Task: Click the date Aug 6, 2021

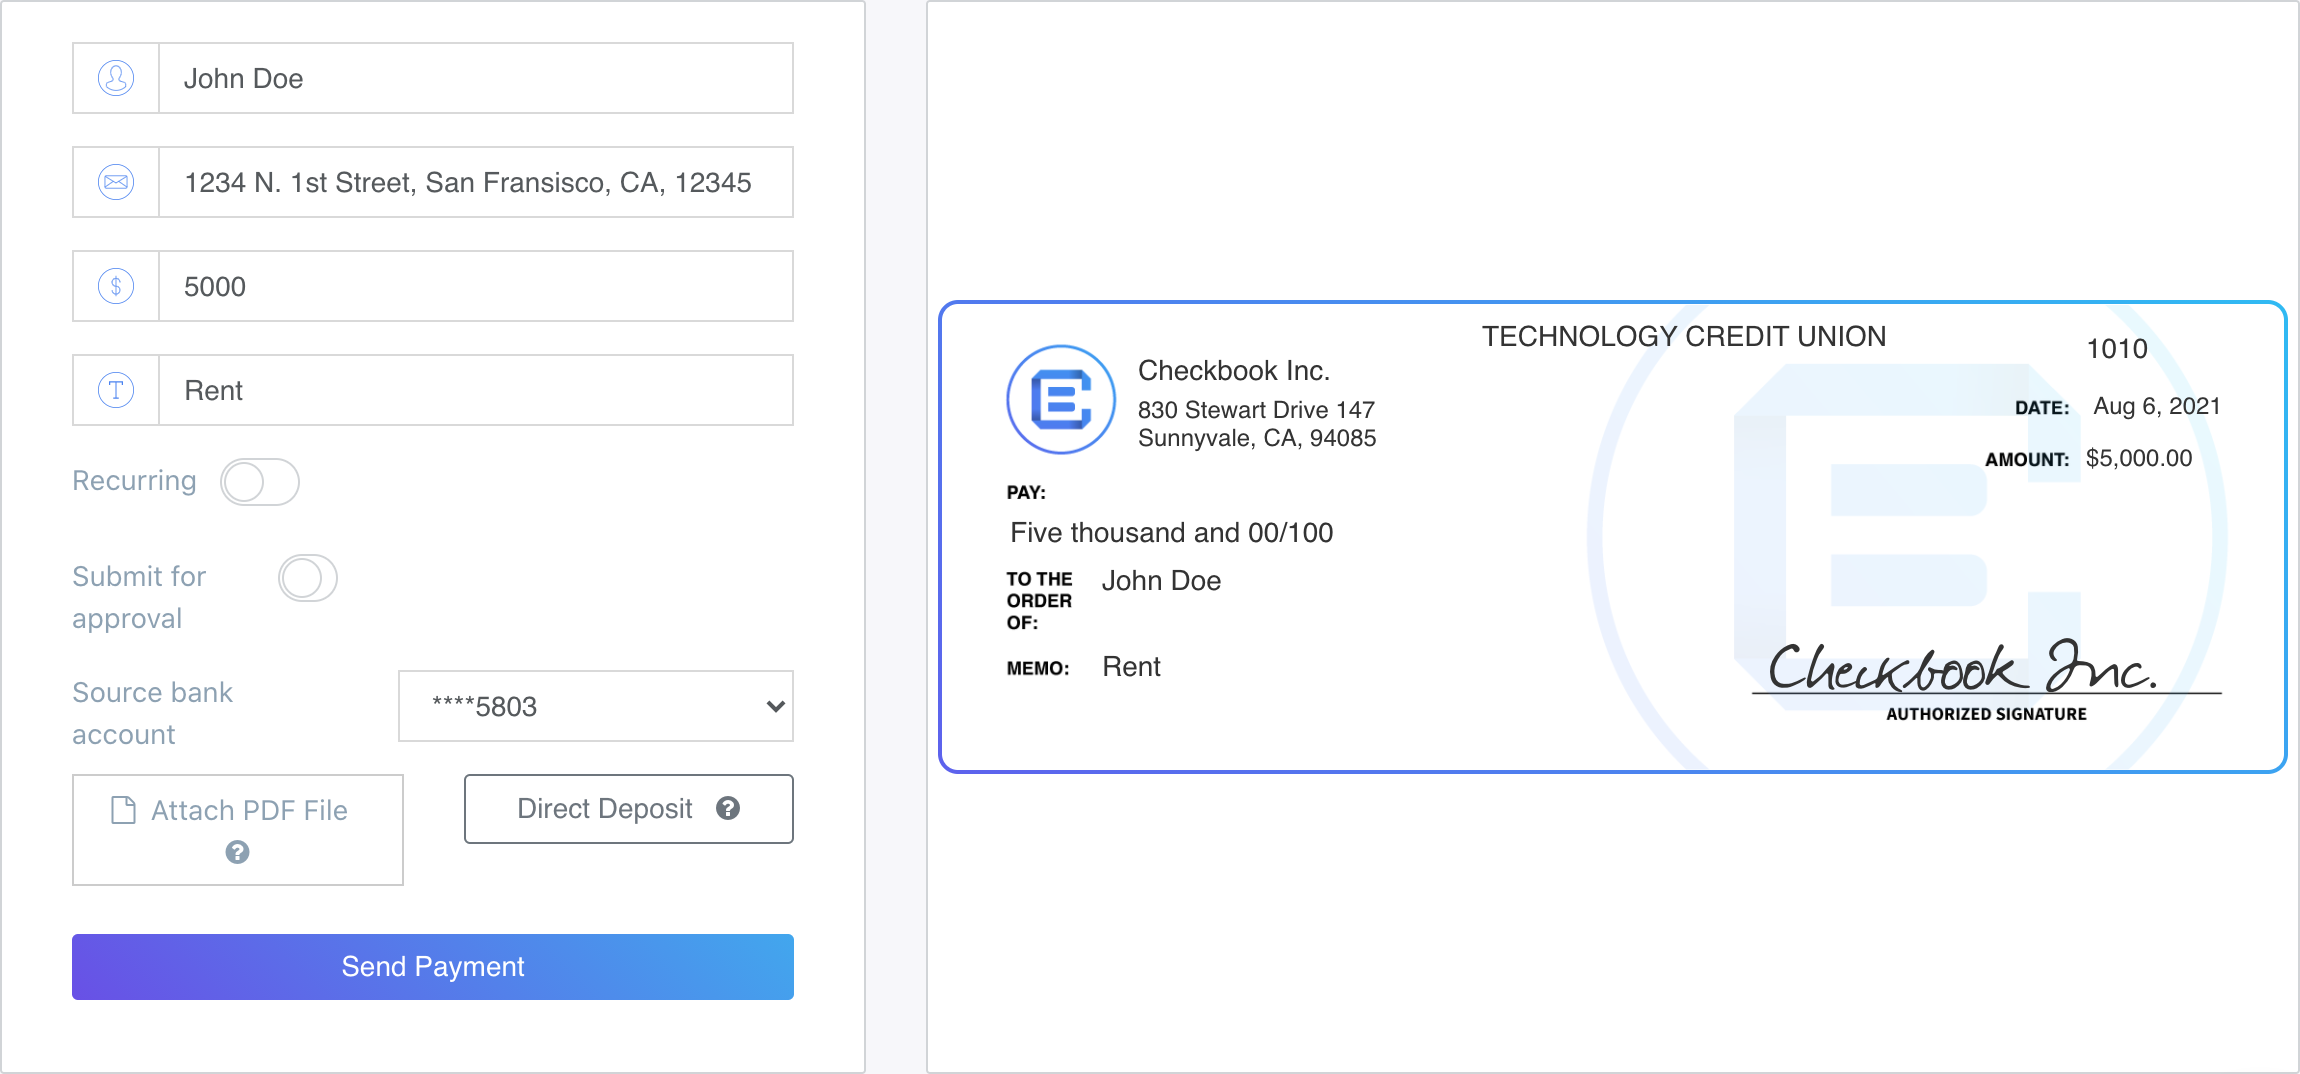Action: click(x=2157, y=406)
